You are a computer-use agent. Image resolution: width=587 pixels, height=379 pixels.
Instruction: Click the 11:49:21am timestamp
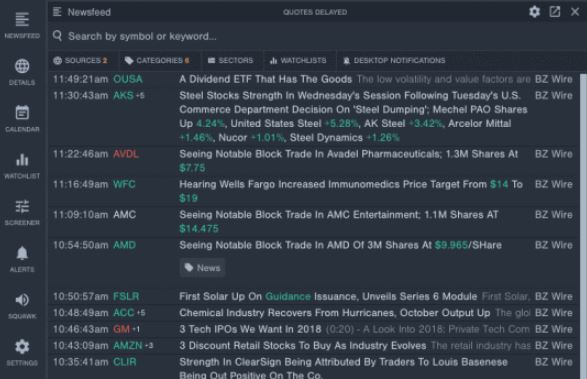[80, 79]
